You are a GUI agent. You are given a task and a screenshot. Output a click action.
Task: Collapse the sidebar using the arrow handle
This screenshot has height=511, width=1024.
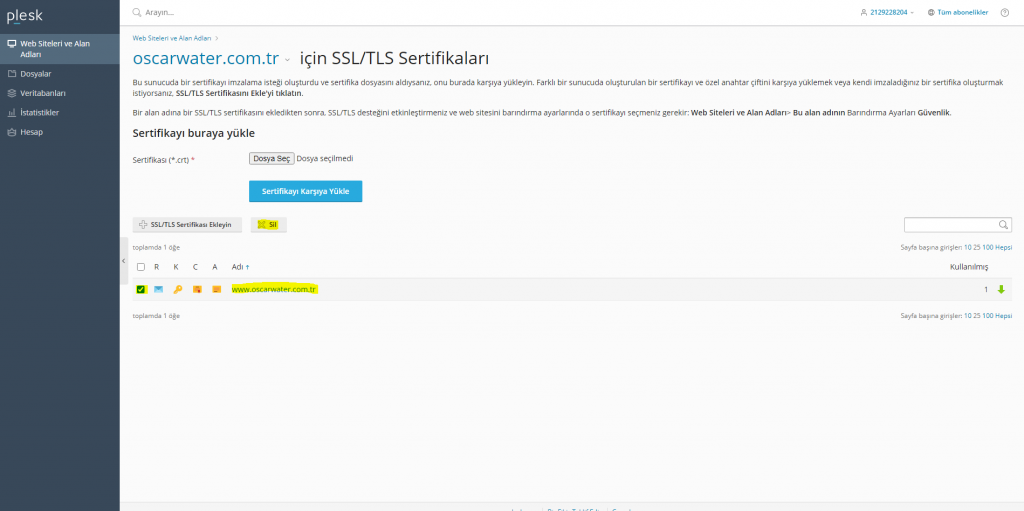pyautogui.click(x=123, y=261)
